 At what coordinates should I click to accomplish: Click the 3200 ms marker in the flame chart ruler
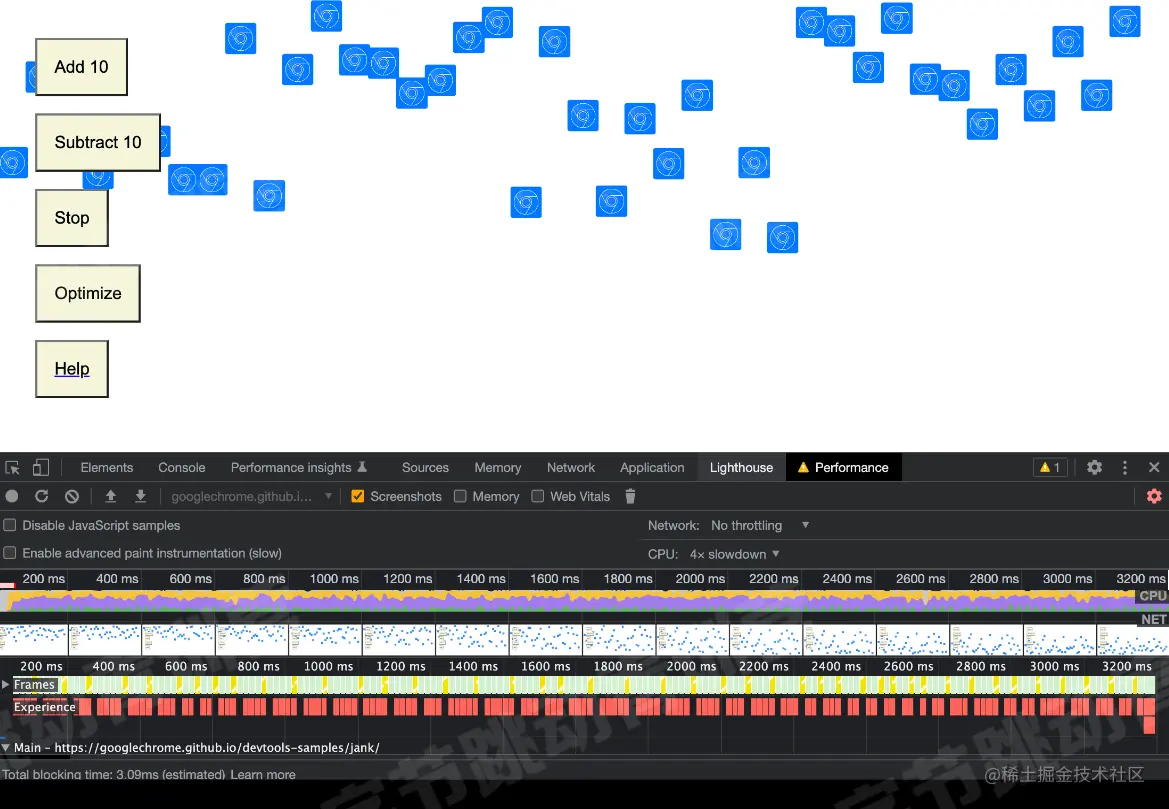click(1127, 666)
